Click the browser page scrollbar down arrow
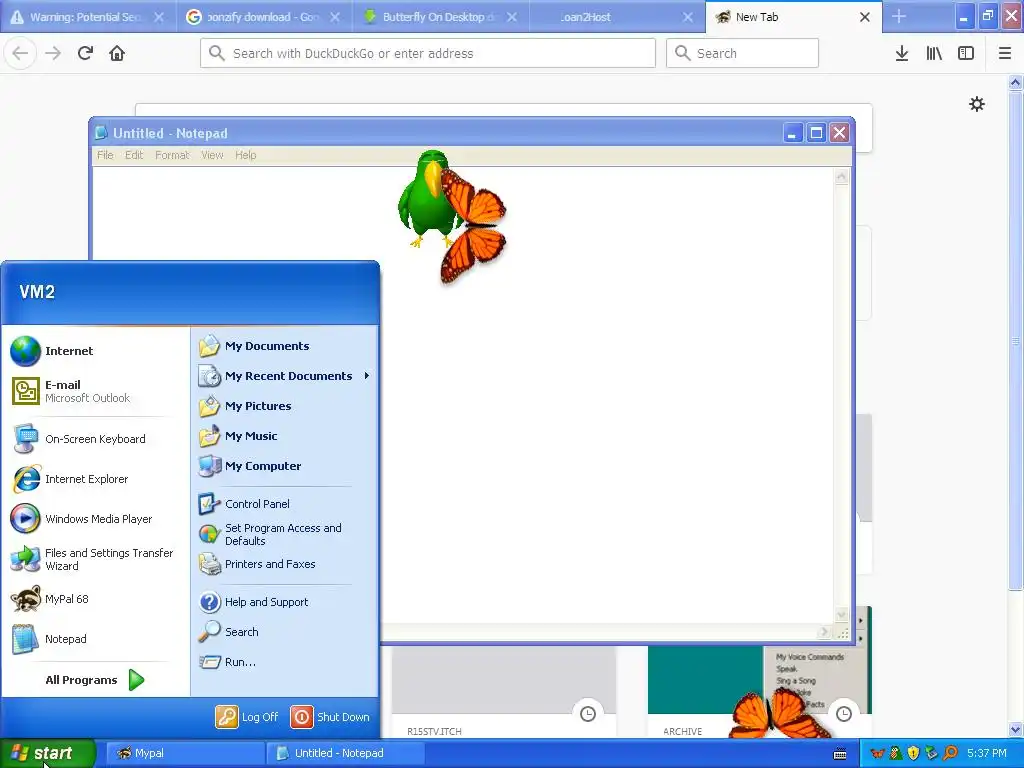 (1016, 730)
